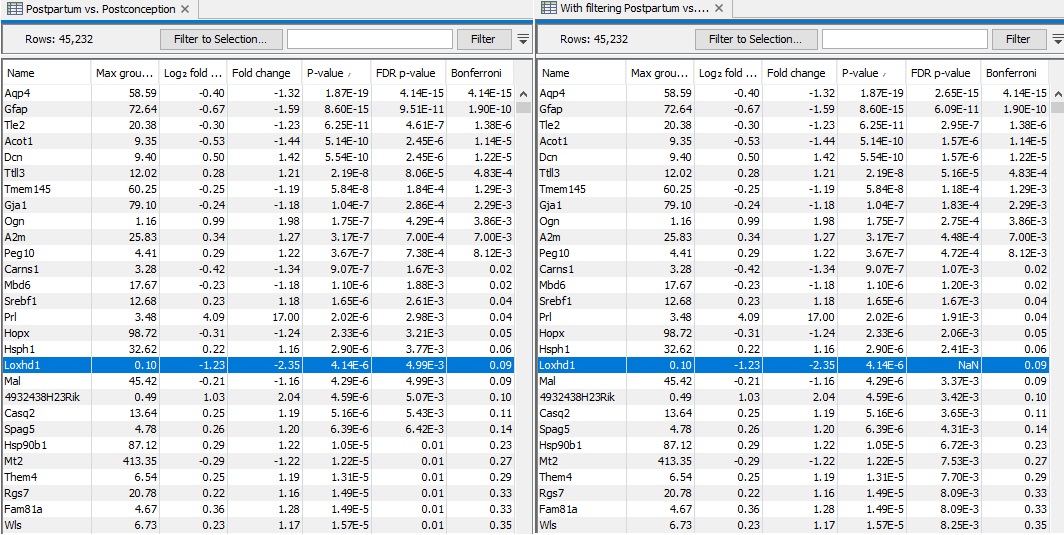
Task: Select Ogn row in right table
Action: [x=793, y=221]
